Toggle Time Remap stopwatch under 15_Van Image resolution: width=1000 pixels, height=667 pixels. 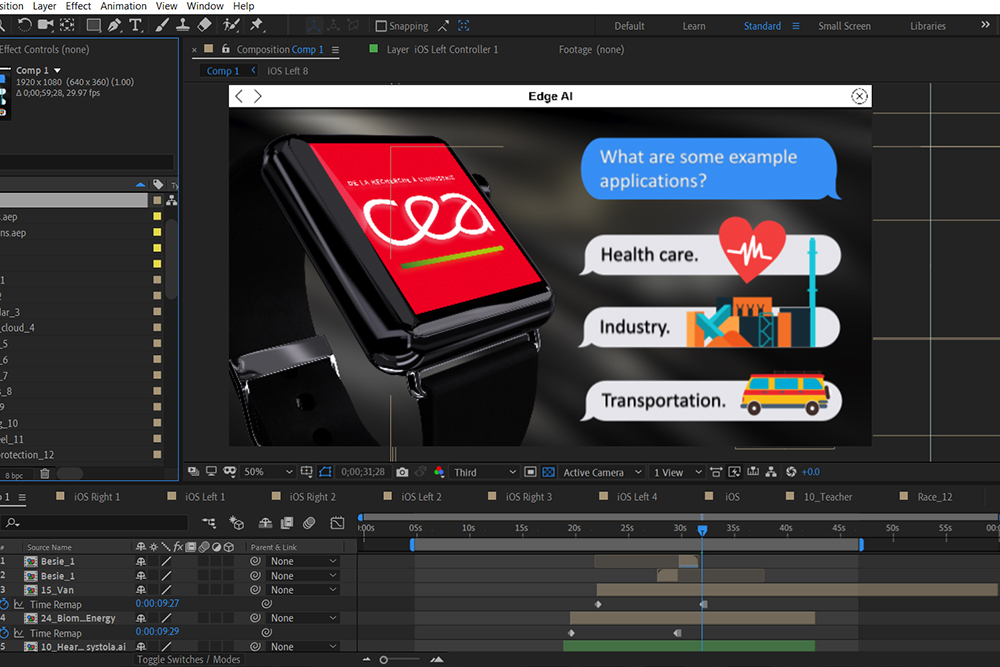click(4, 604)
